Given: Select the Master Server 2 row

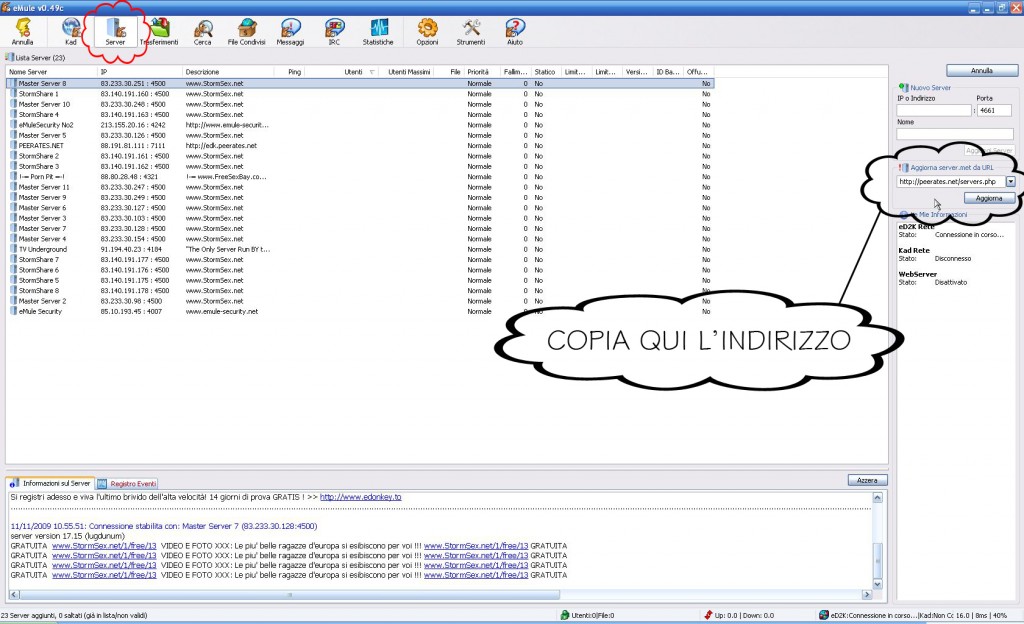Looking at the screenshot, I should pyautogui.click(x=360, y=301).
